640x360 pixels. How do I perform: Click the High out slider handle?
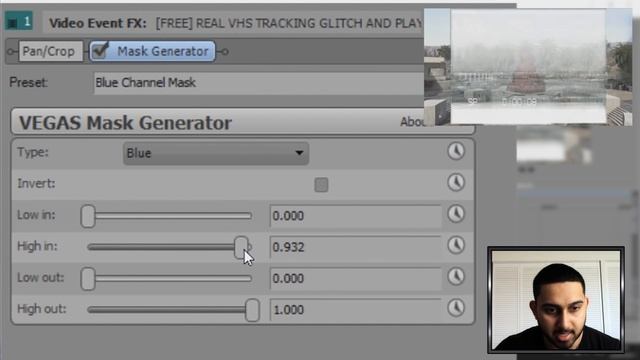point(252,310)
